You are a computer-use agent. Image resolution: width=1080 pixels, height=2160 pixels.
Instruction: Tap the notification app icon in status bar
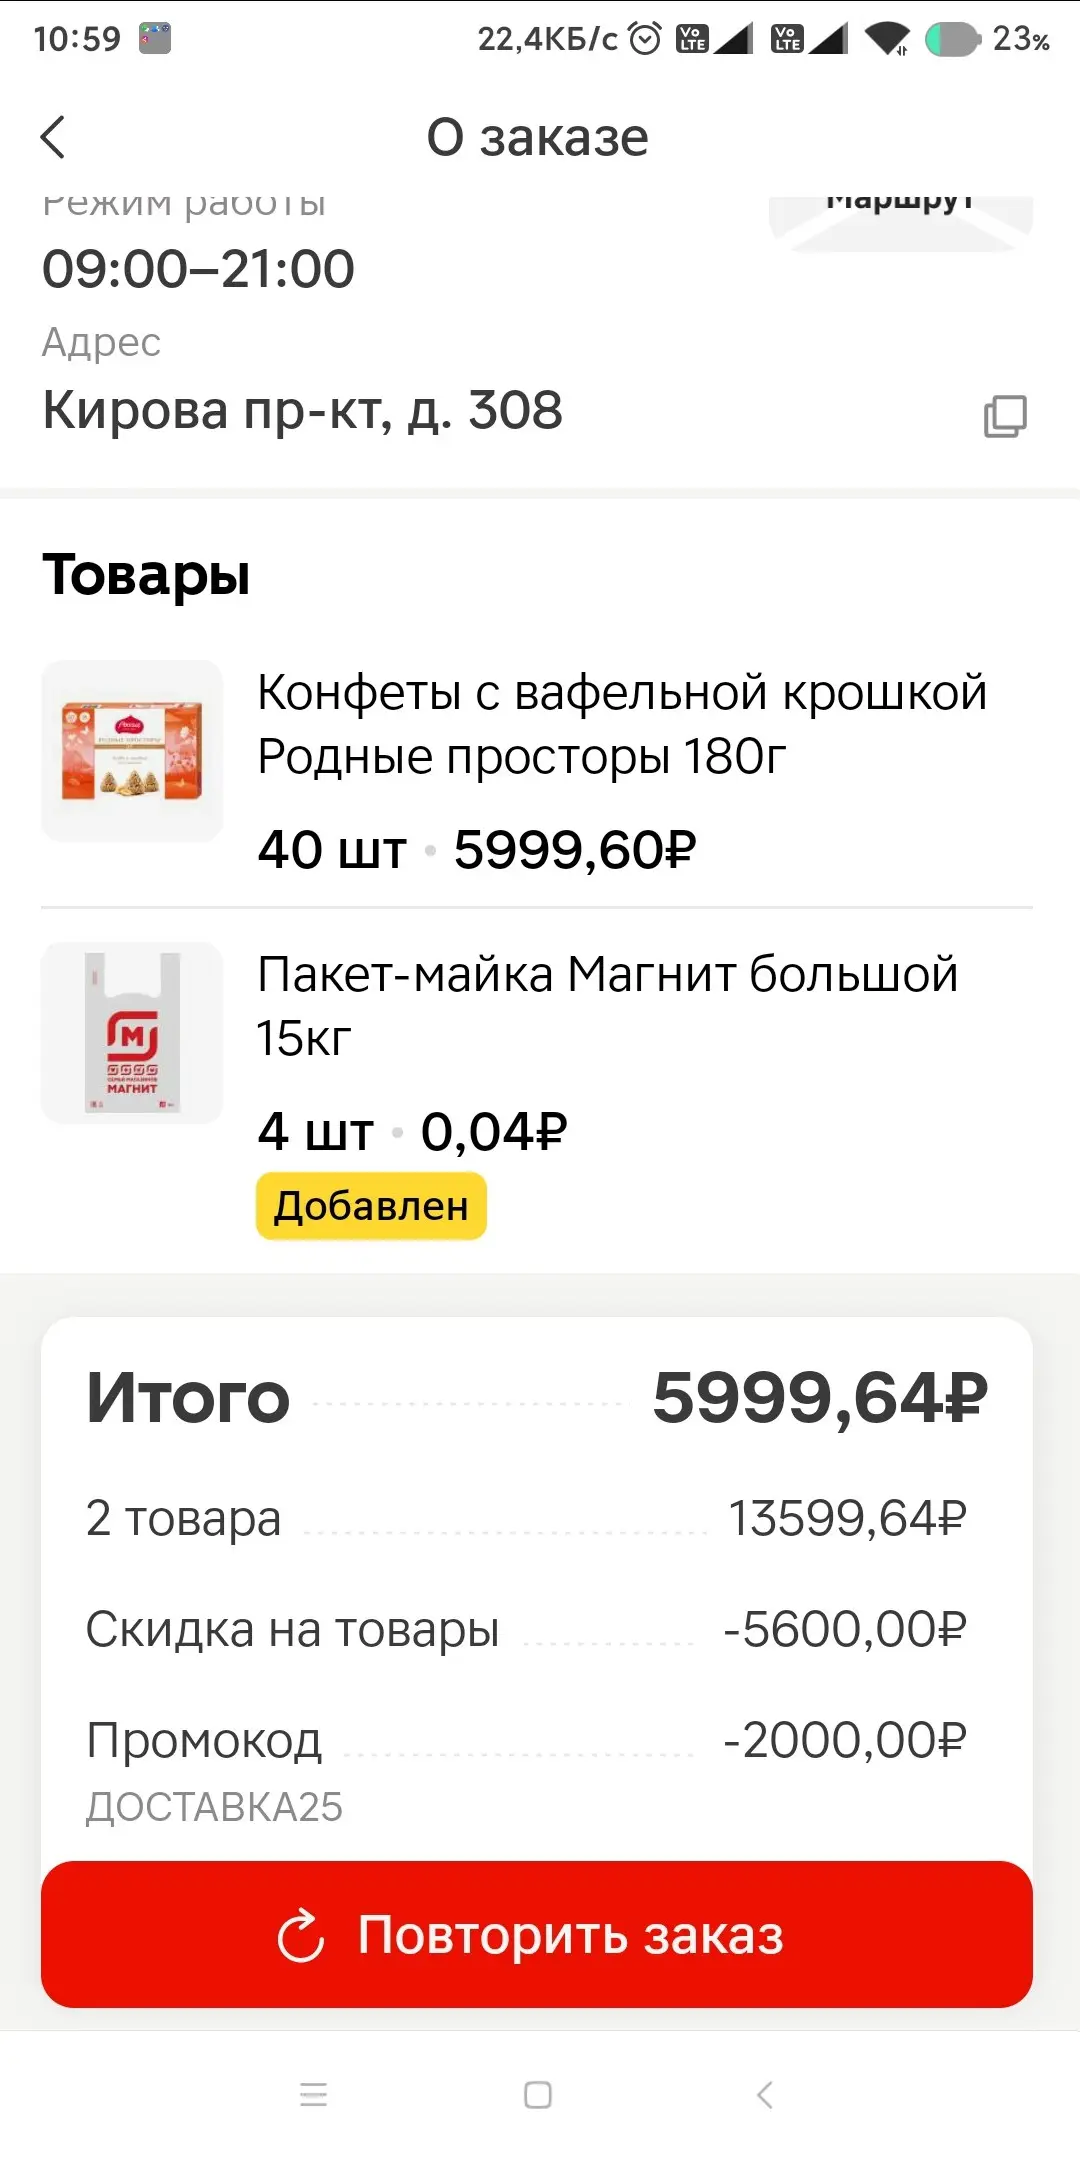pos(155,39)
